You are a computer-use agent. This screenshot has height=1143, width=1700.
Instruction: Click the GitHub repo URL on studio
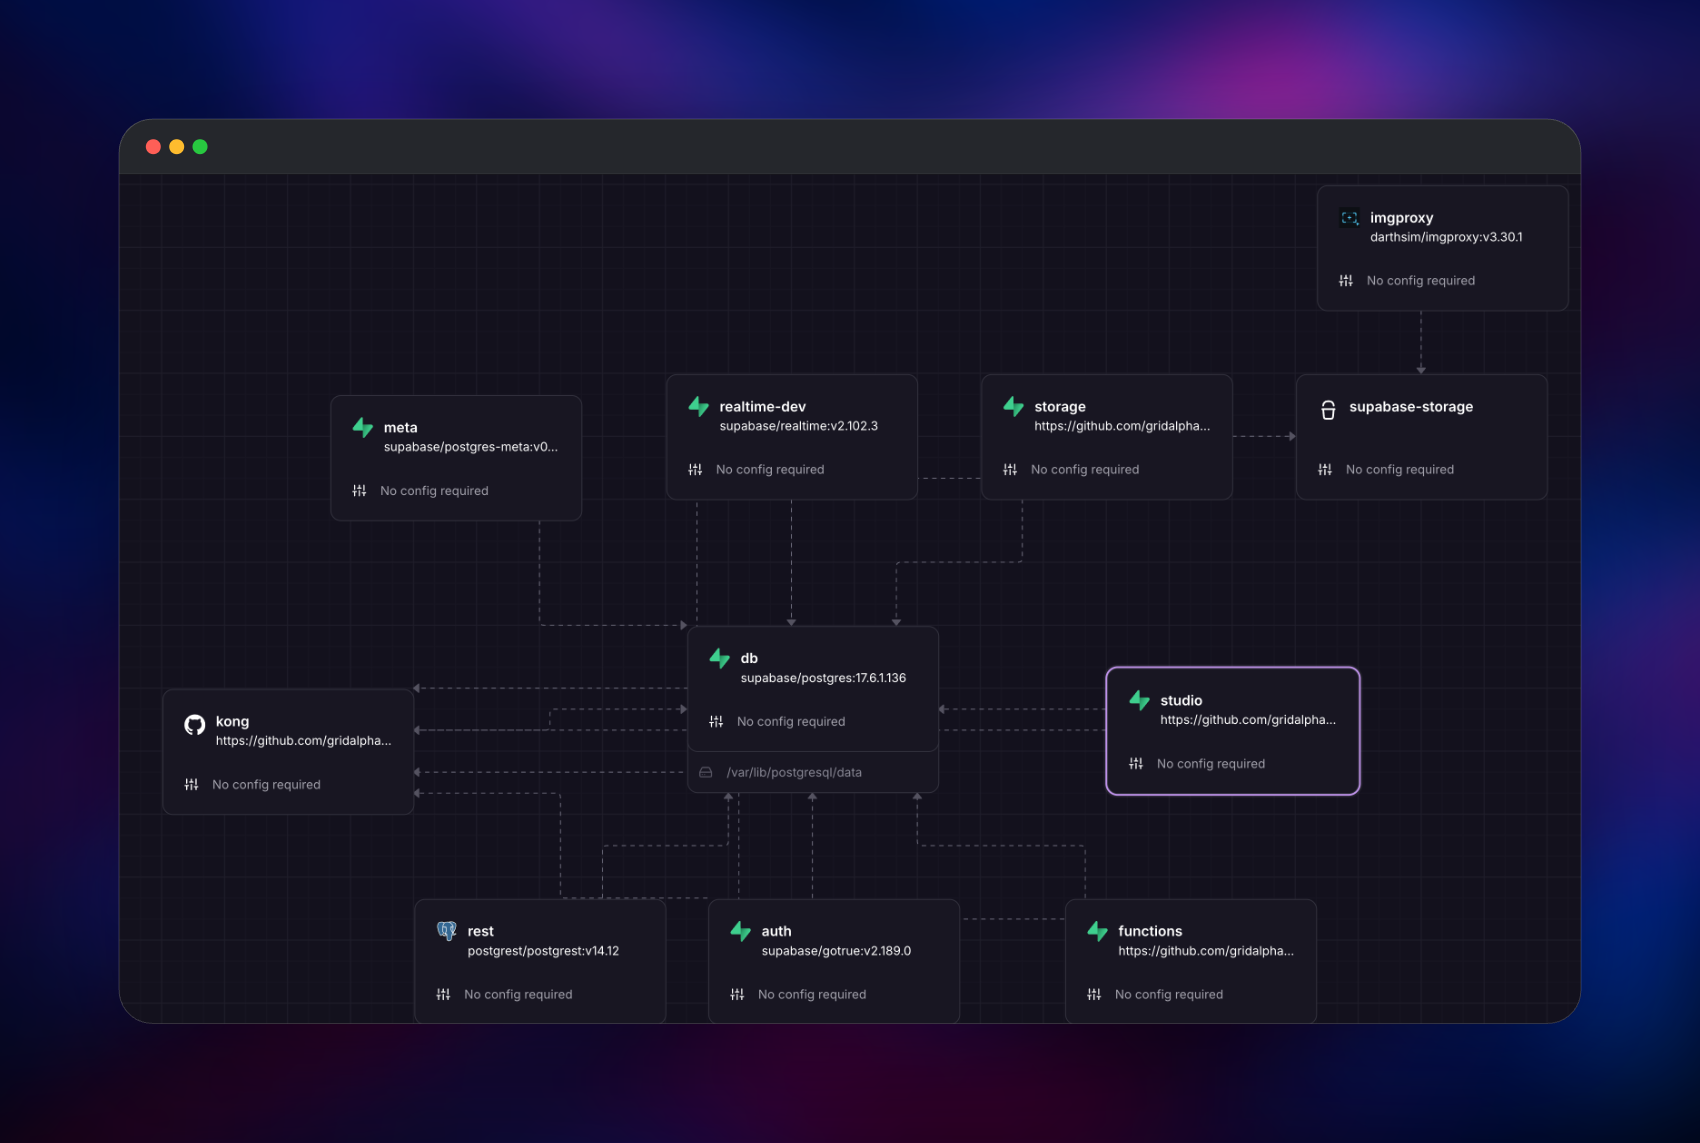click(1248, 721)
